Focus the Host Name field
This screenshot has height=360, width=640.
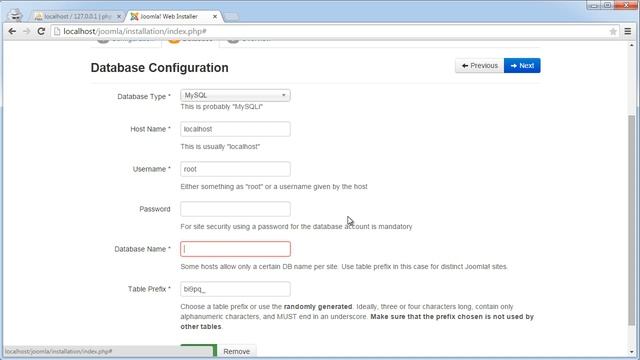[235, 129]
